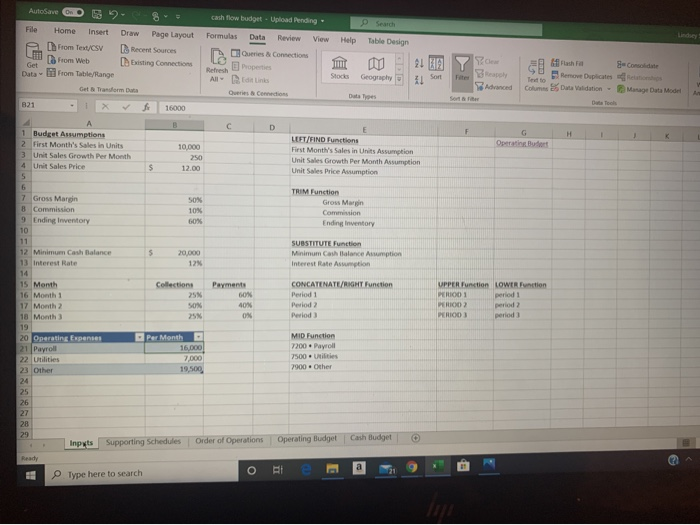Follow the Operating Budget link in G1
Viewport: 700px width, 525px height.
pos(522,143)
